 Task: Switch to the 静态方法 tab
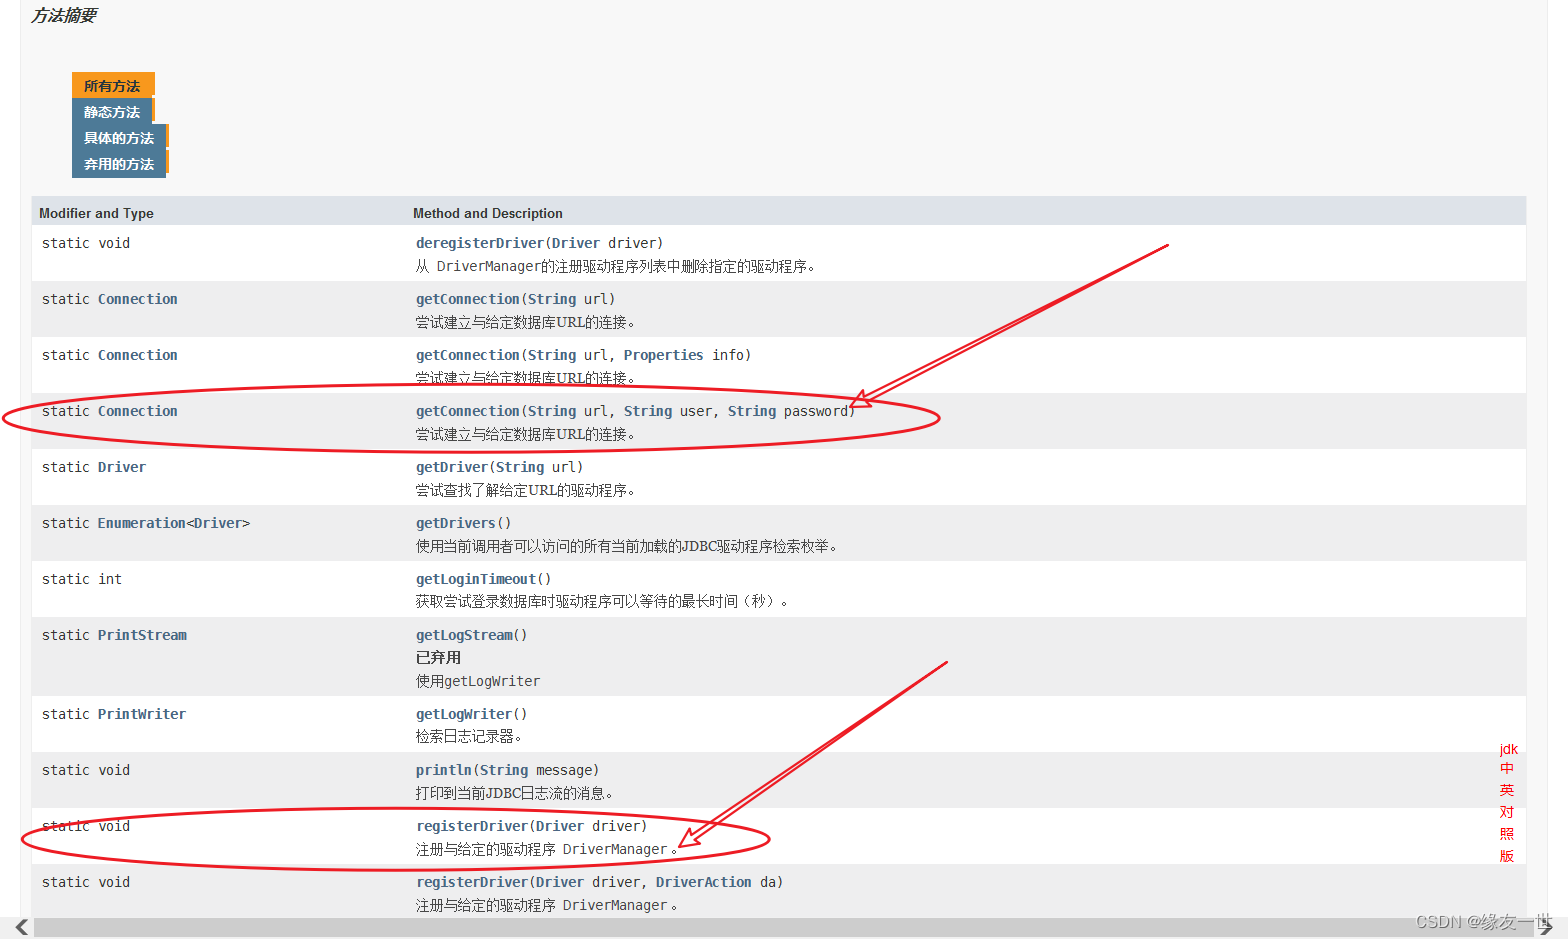(x=112, y=112)
